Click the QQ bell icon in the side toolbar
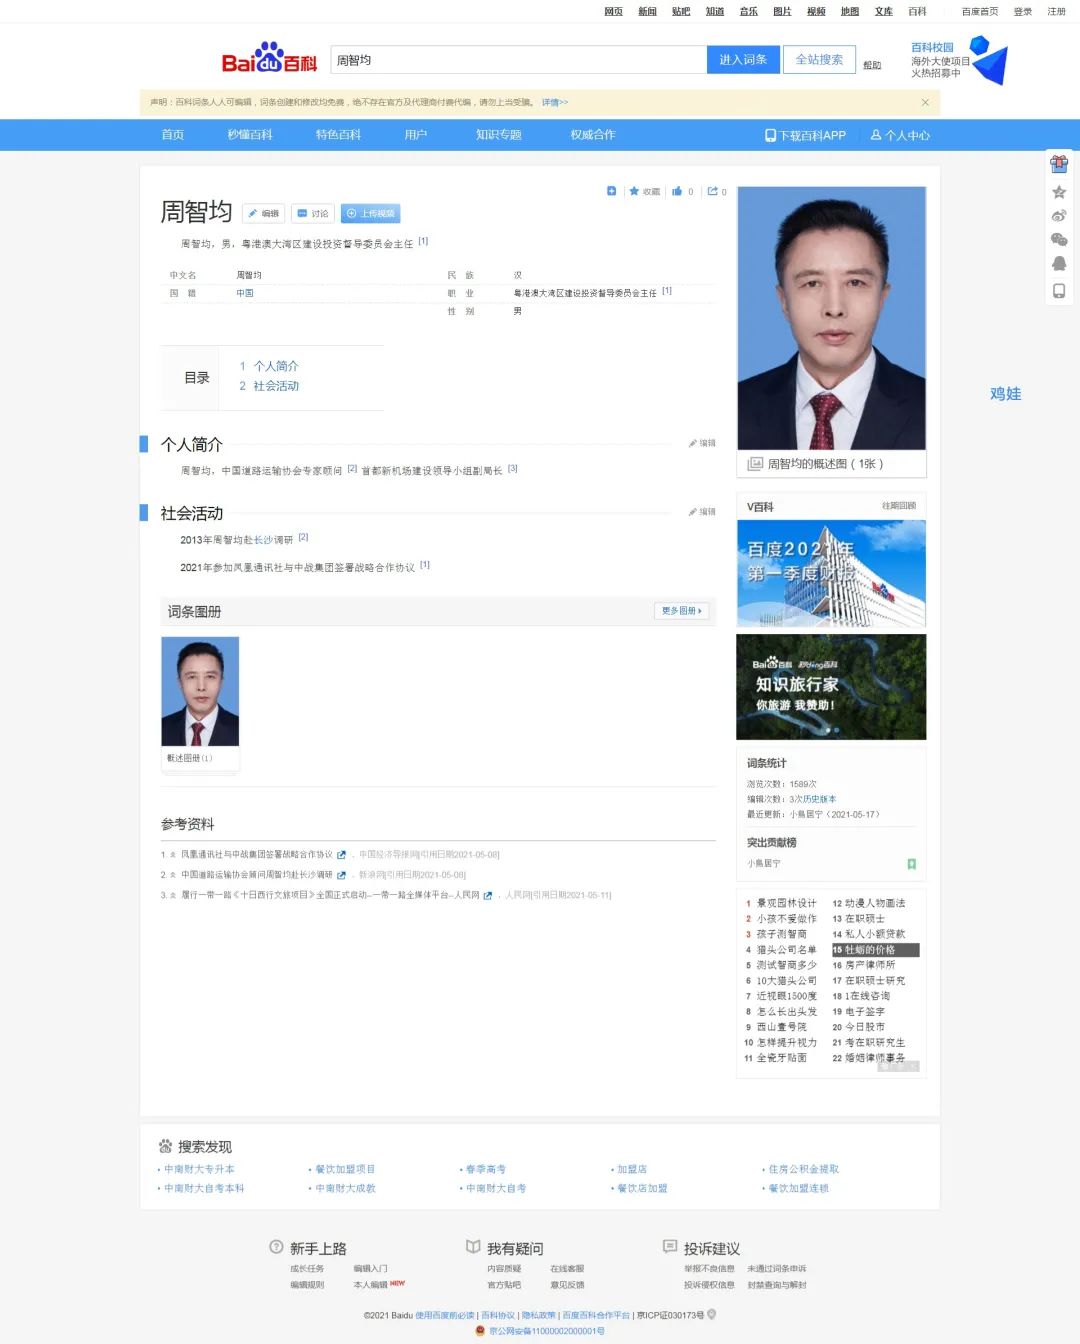Screen dimensions: 1080x1344 1059,264
